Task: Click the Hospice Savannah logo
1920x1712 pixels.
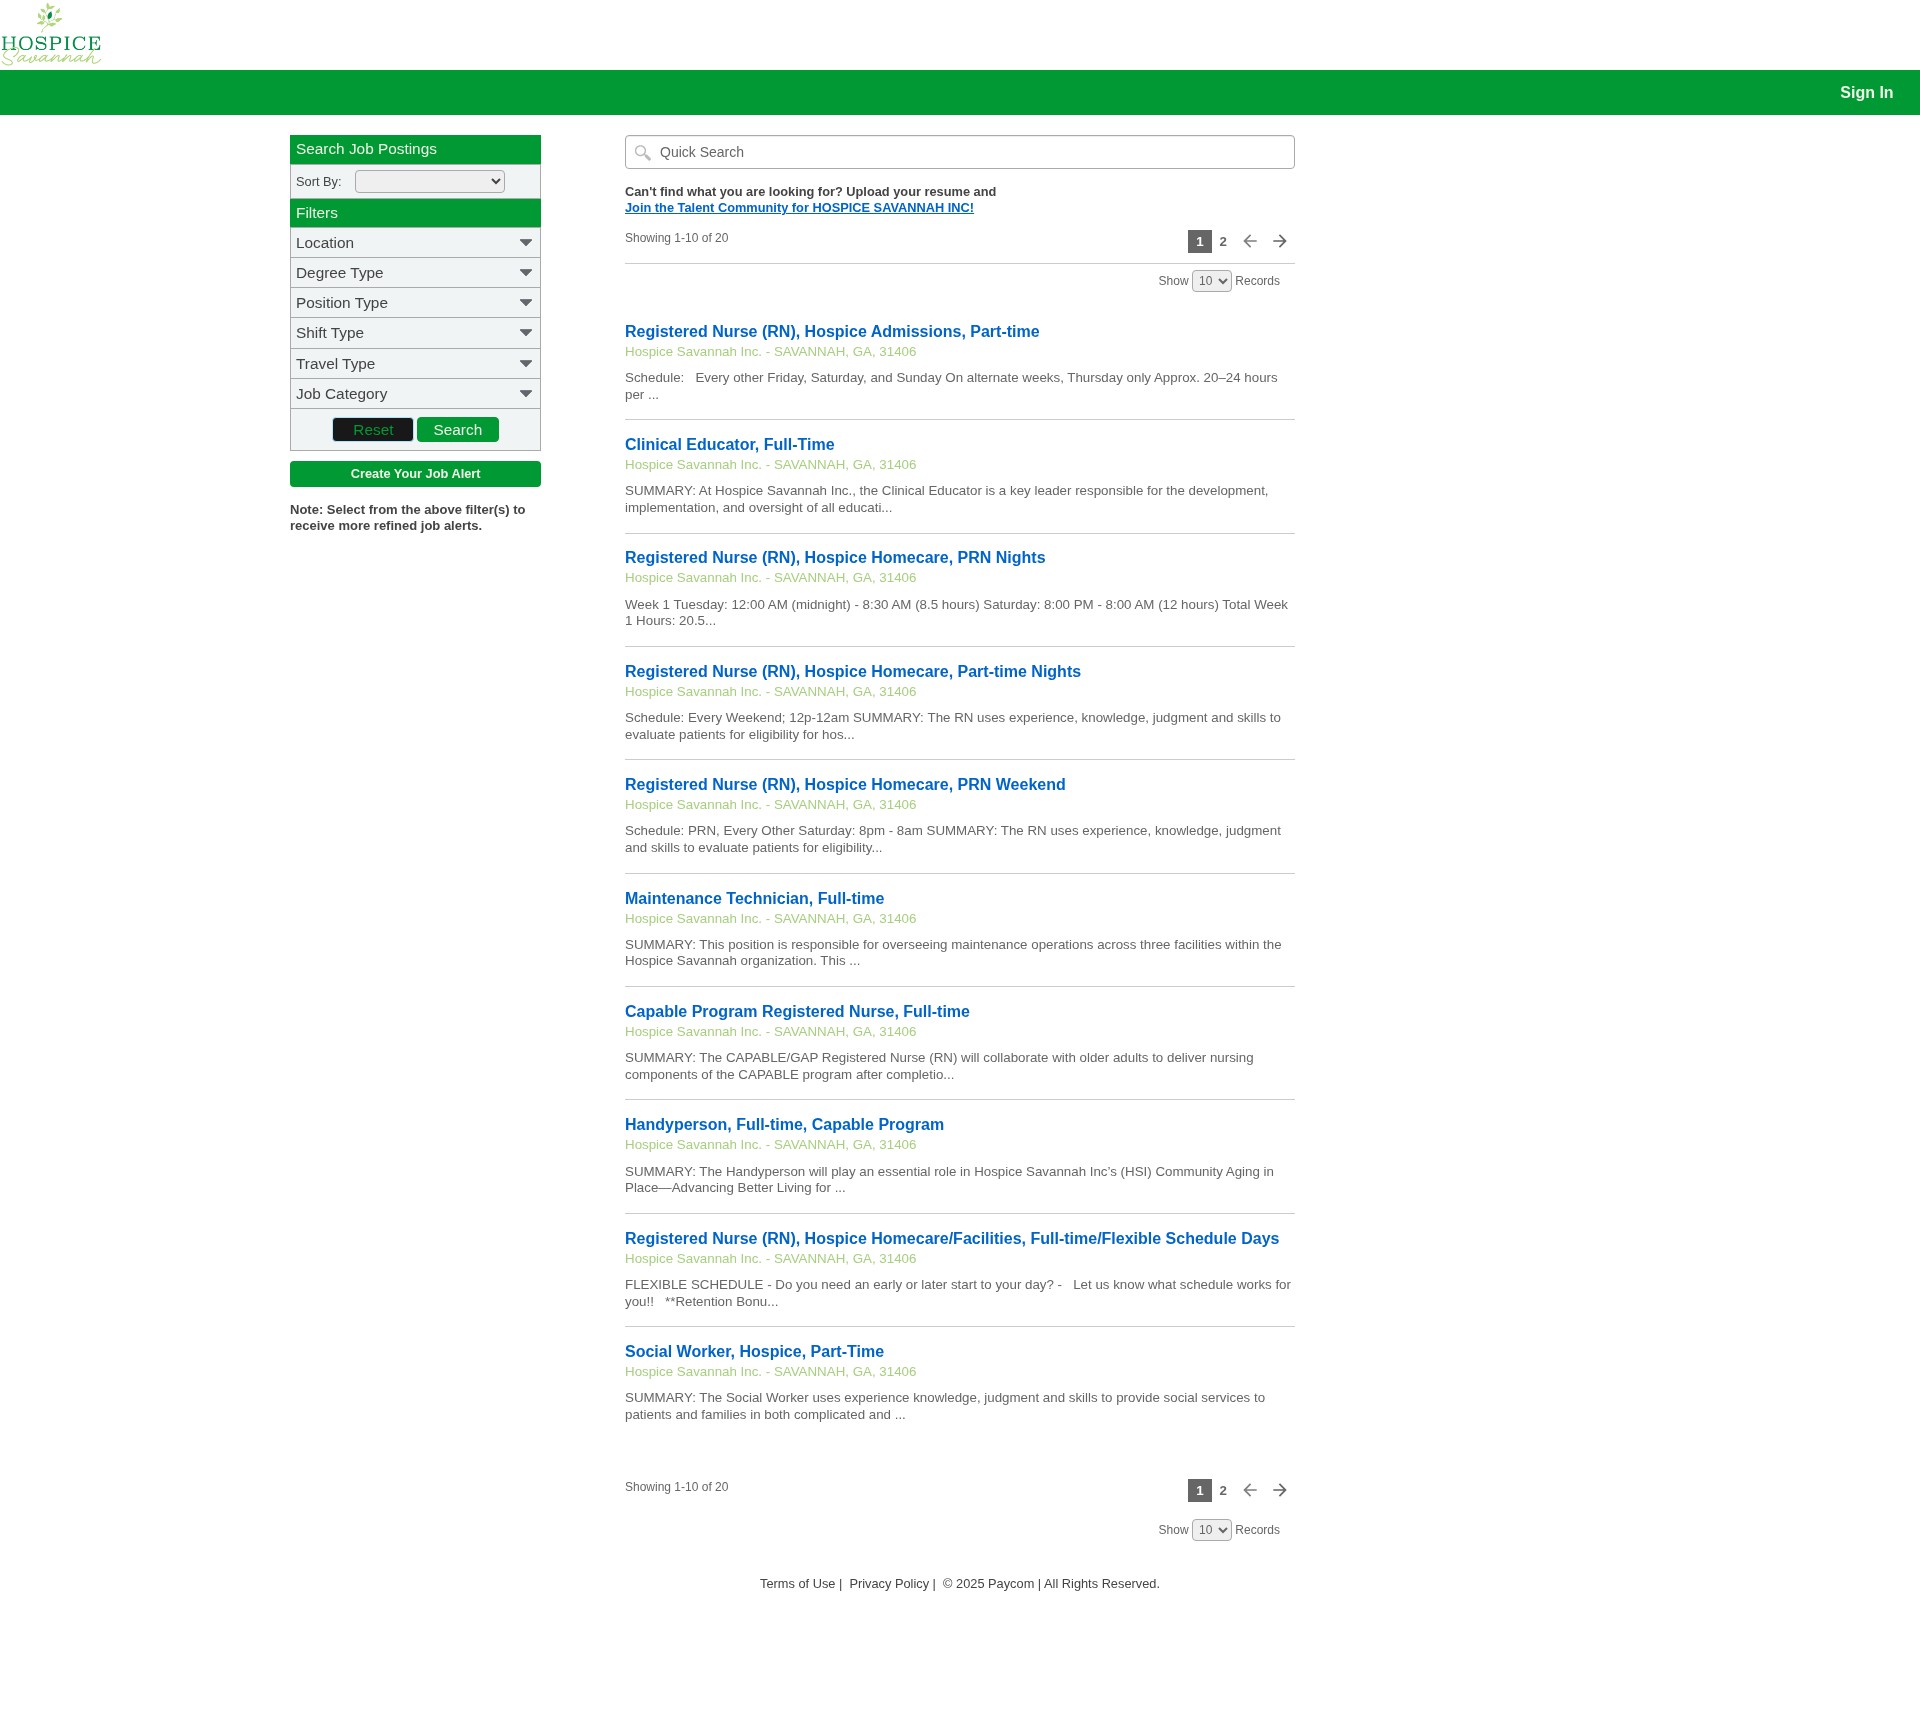Action: click(51, 35)
